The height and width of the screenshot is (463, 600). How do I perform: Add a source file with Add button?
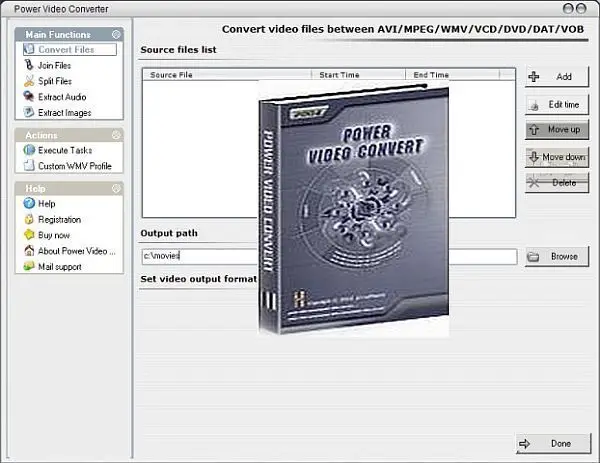tap(557, 77)
